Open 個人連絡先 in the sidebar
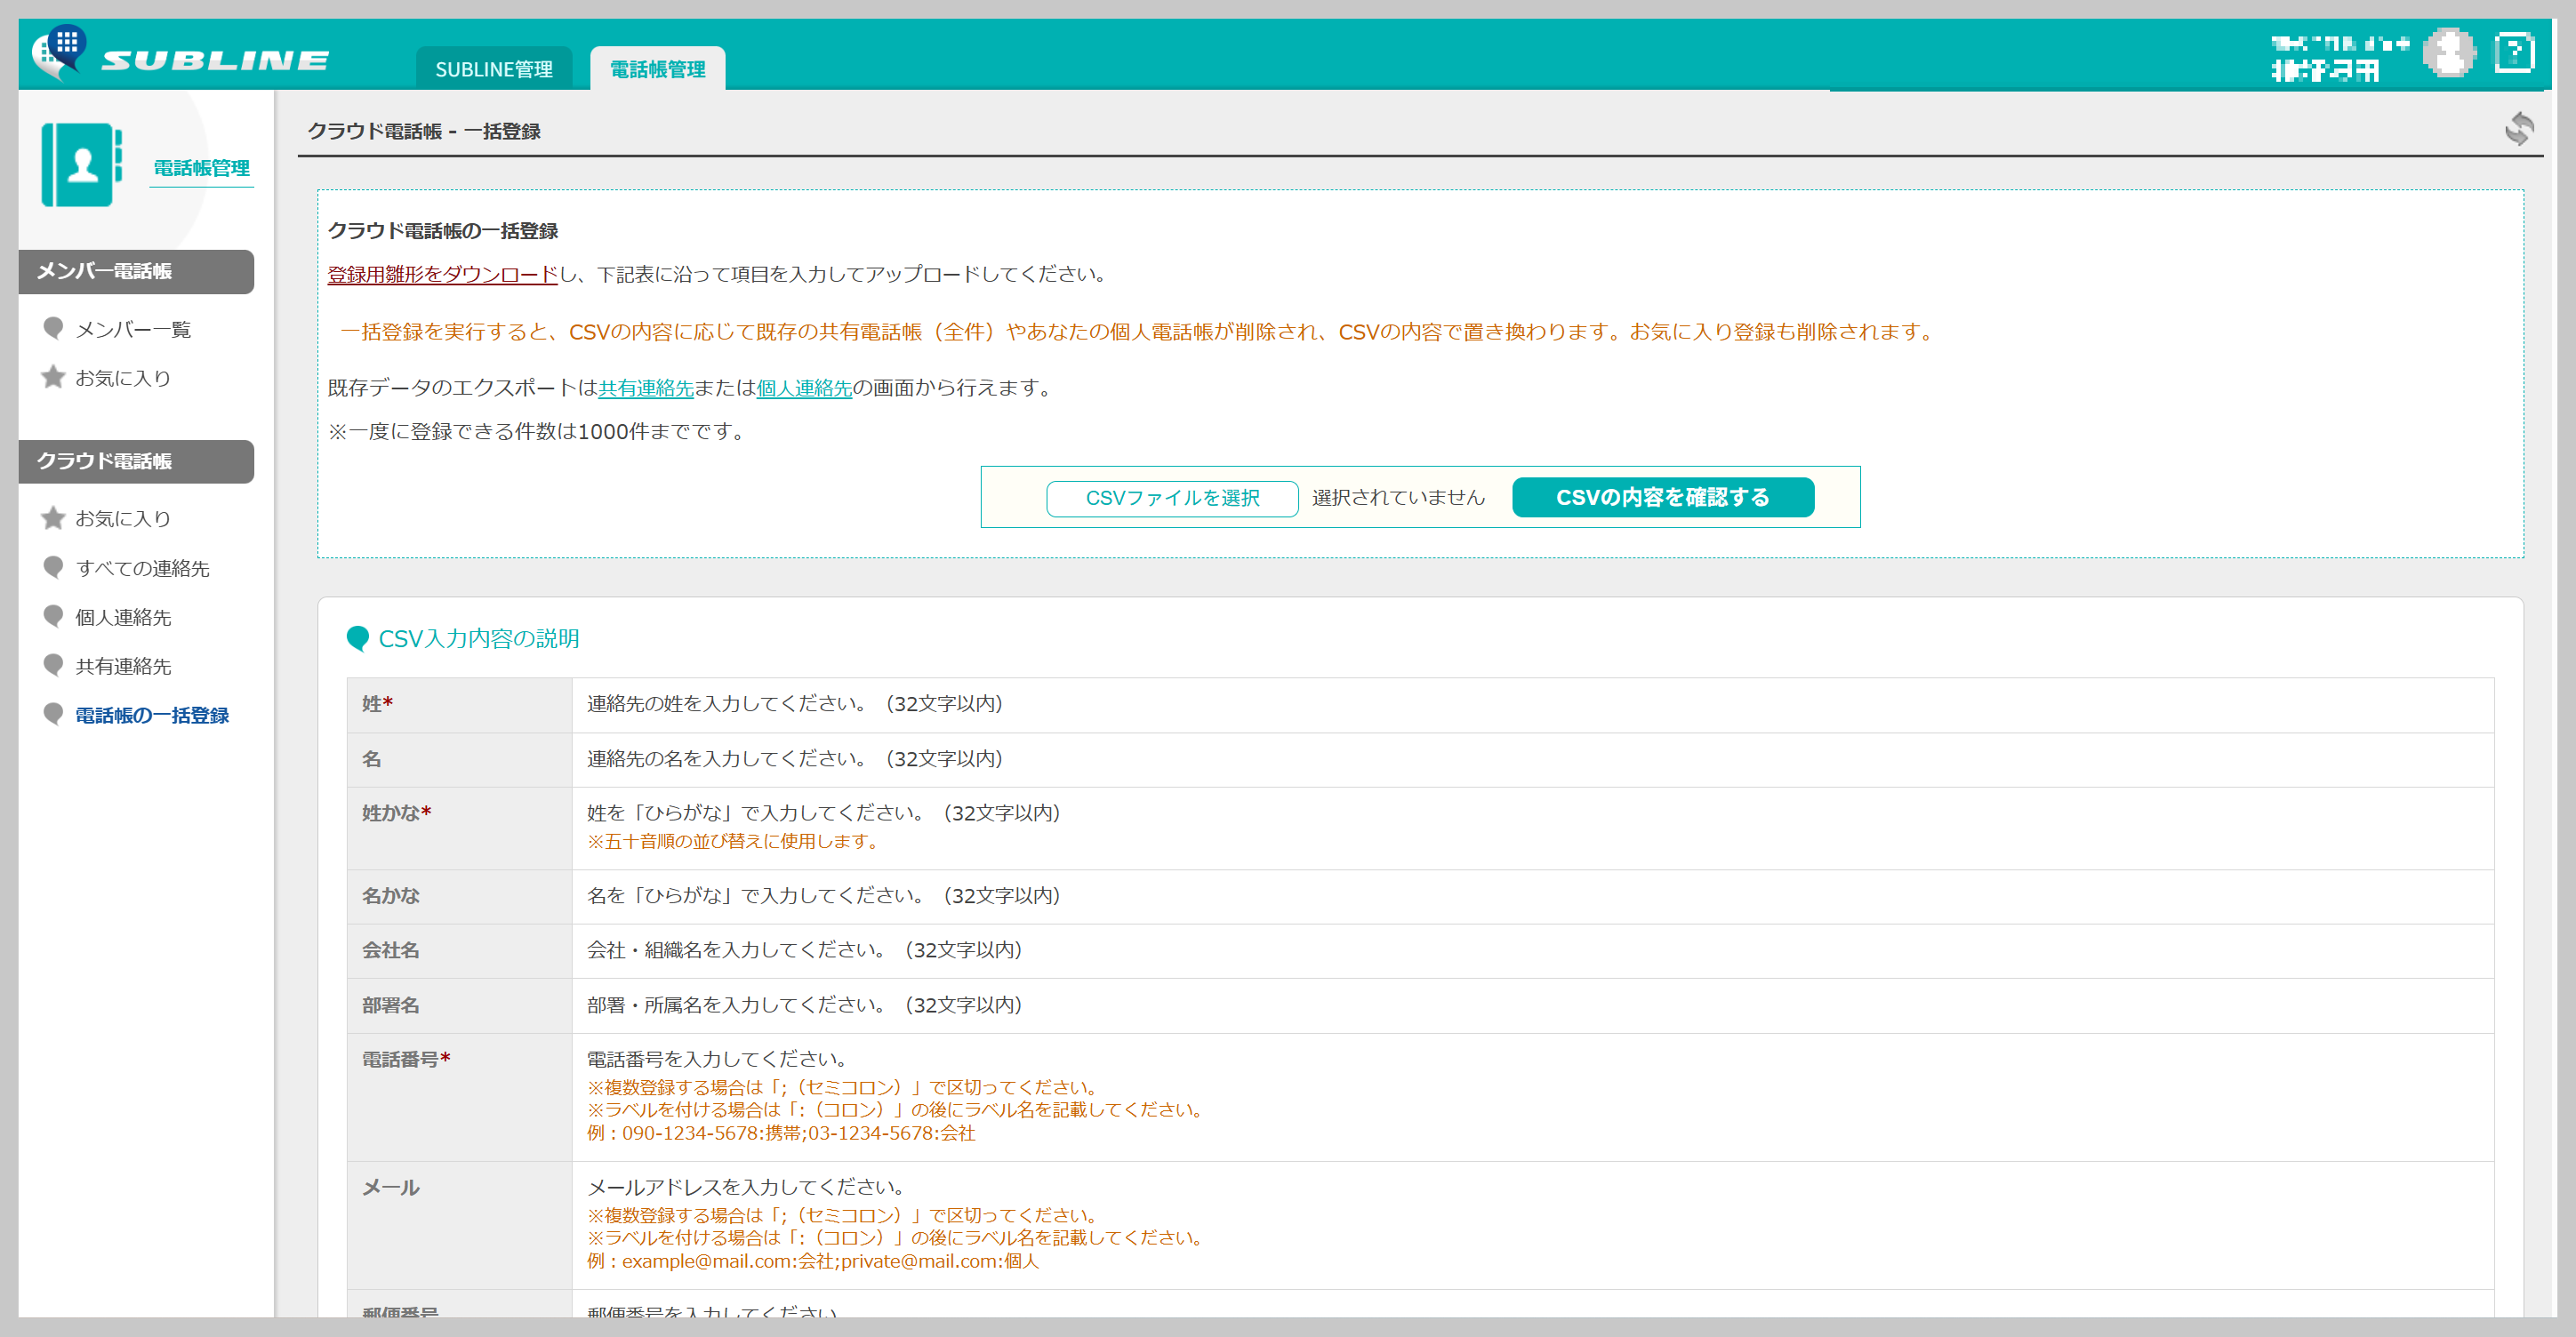2576x1337 pixels. click(123, 617)
